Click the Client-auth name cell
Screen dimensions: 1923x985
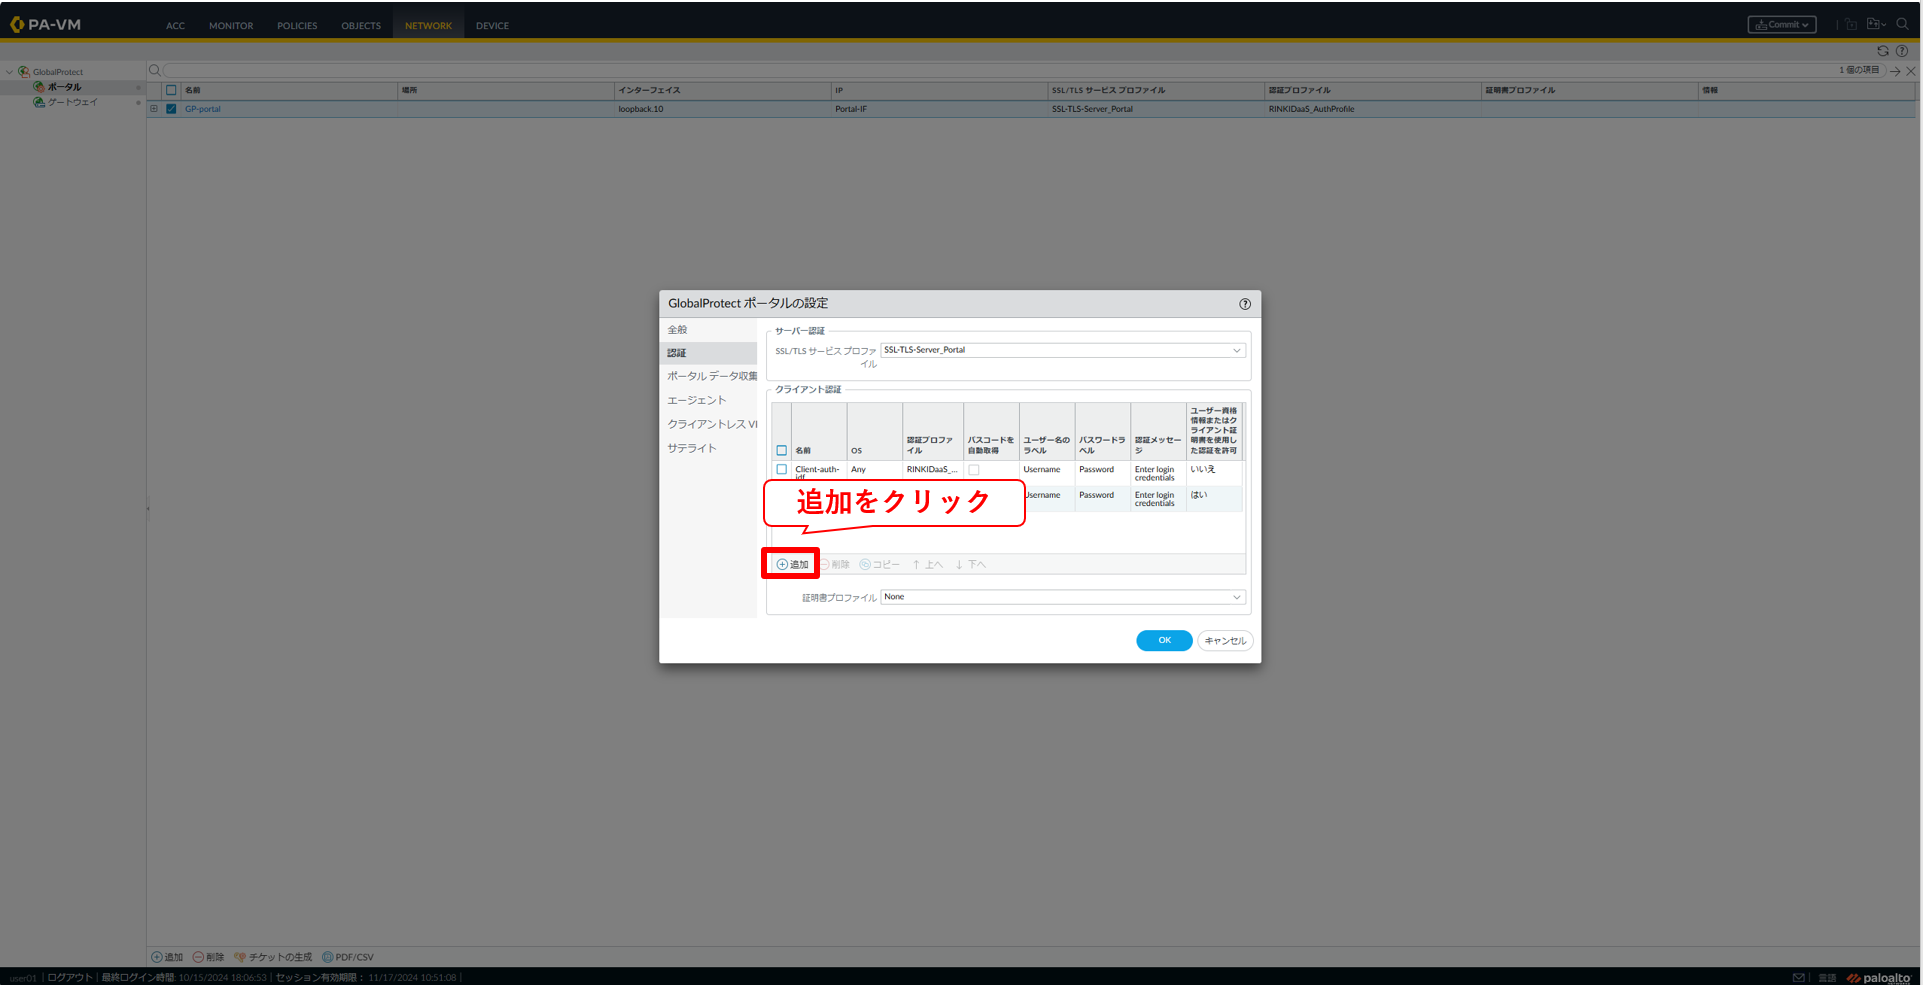pos(819,472)
